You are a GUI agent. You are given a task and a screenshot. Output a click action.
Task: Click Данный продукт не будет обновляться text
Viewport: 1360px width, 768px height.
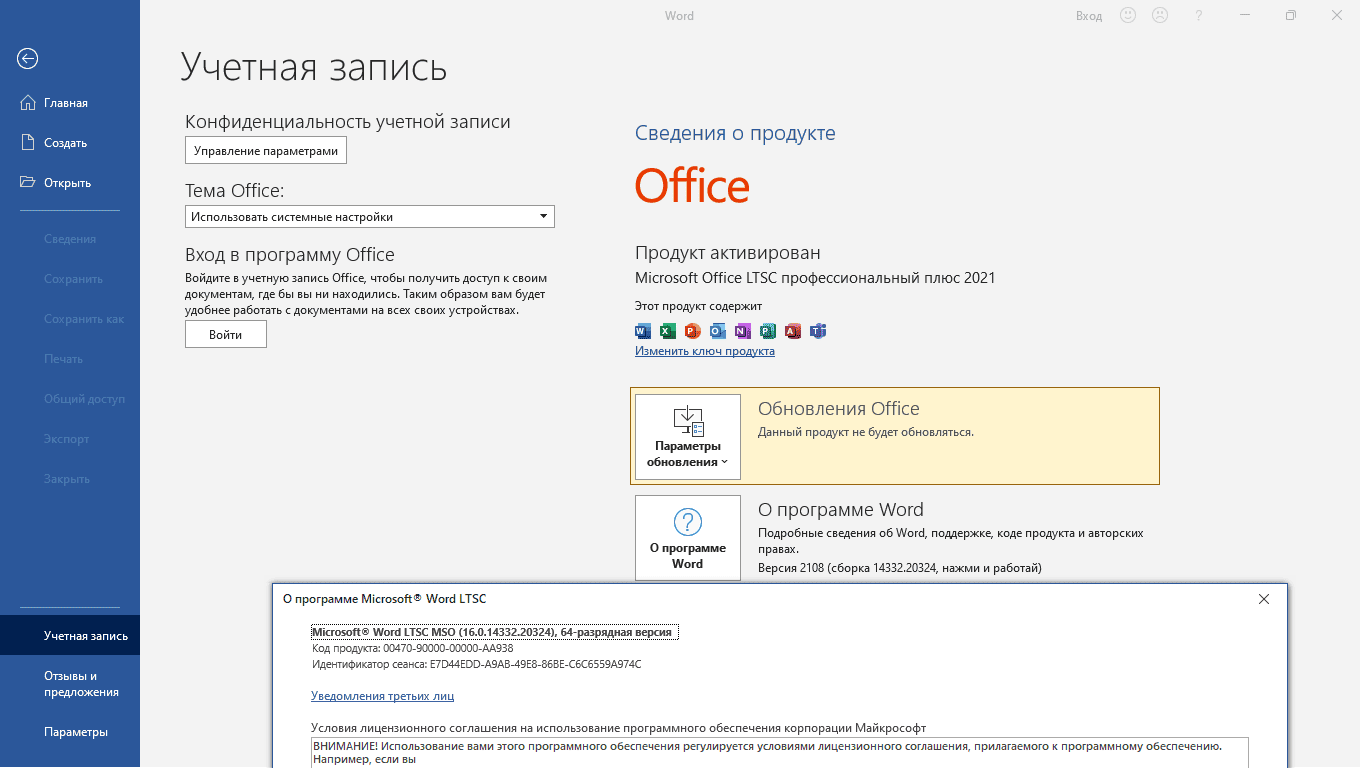click(866, 432)
